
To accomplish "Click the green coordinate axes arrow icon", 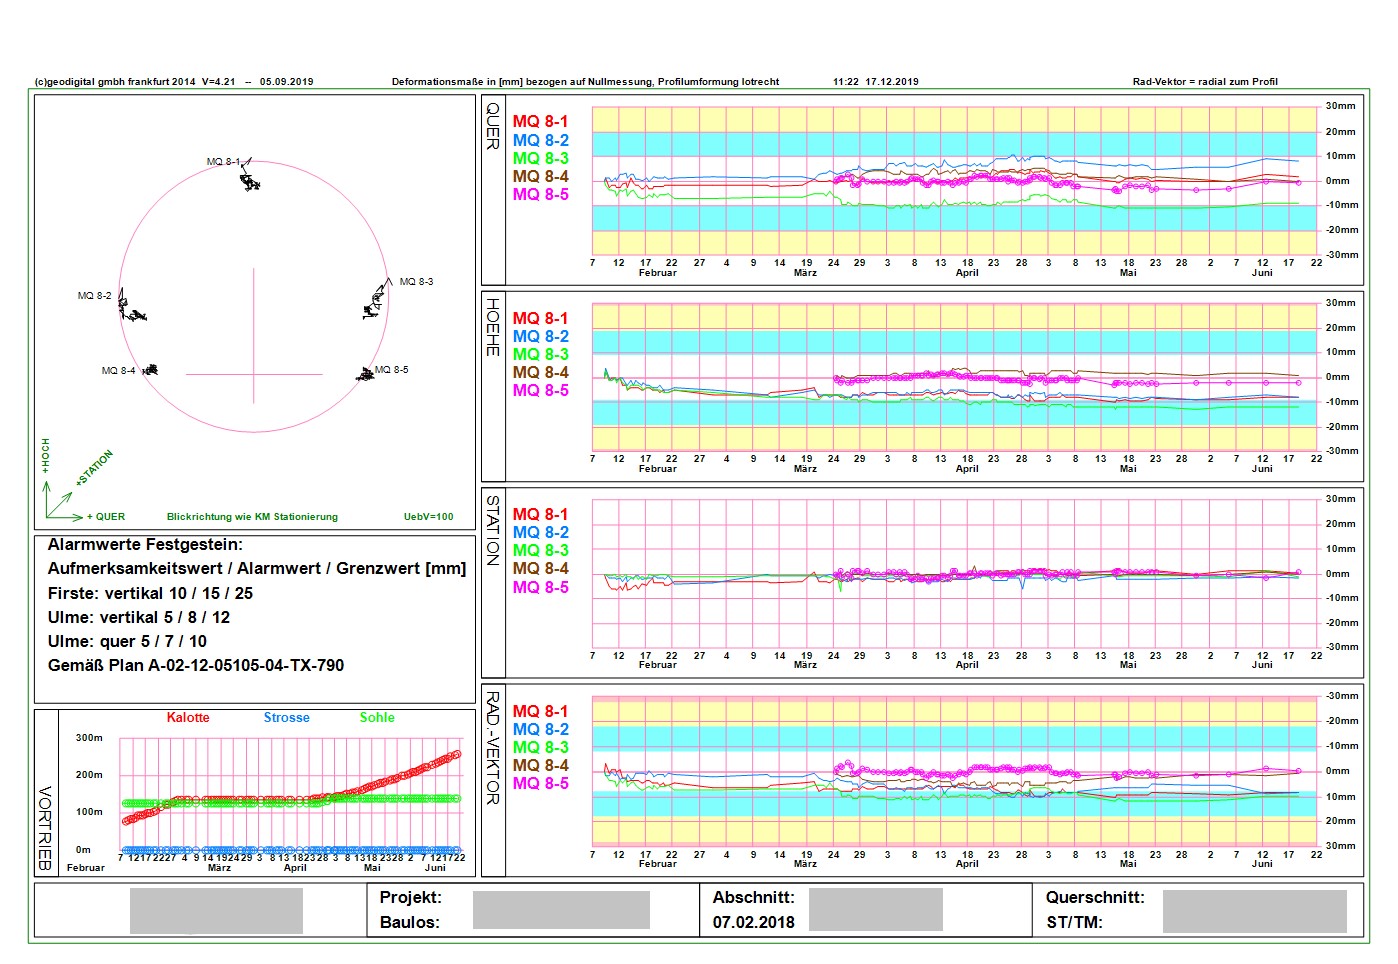I will [x=62, y=503].
